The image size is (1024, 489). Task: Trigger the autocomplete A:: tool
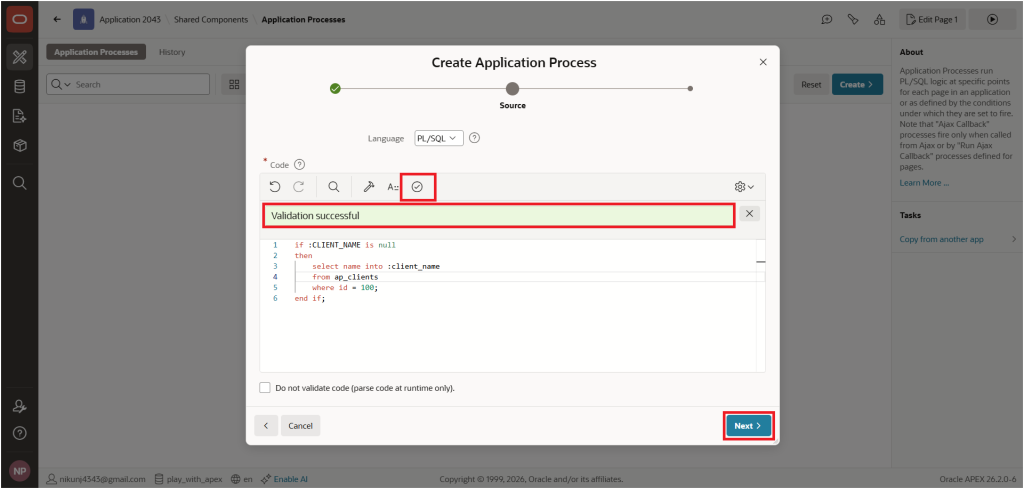tap(392, 187)
